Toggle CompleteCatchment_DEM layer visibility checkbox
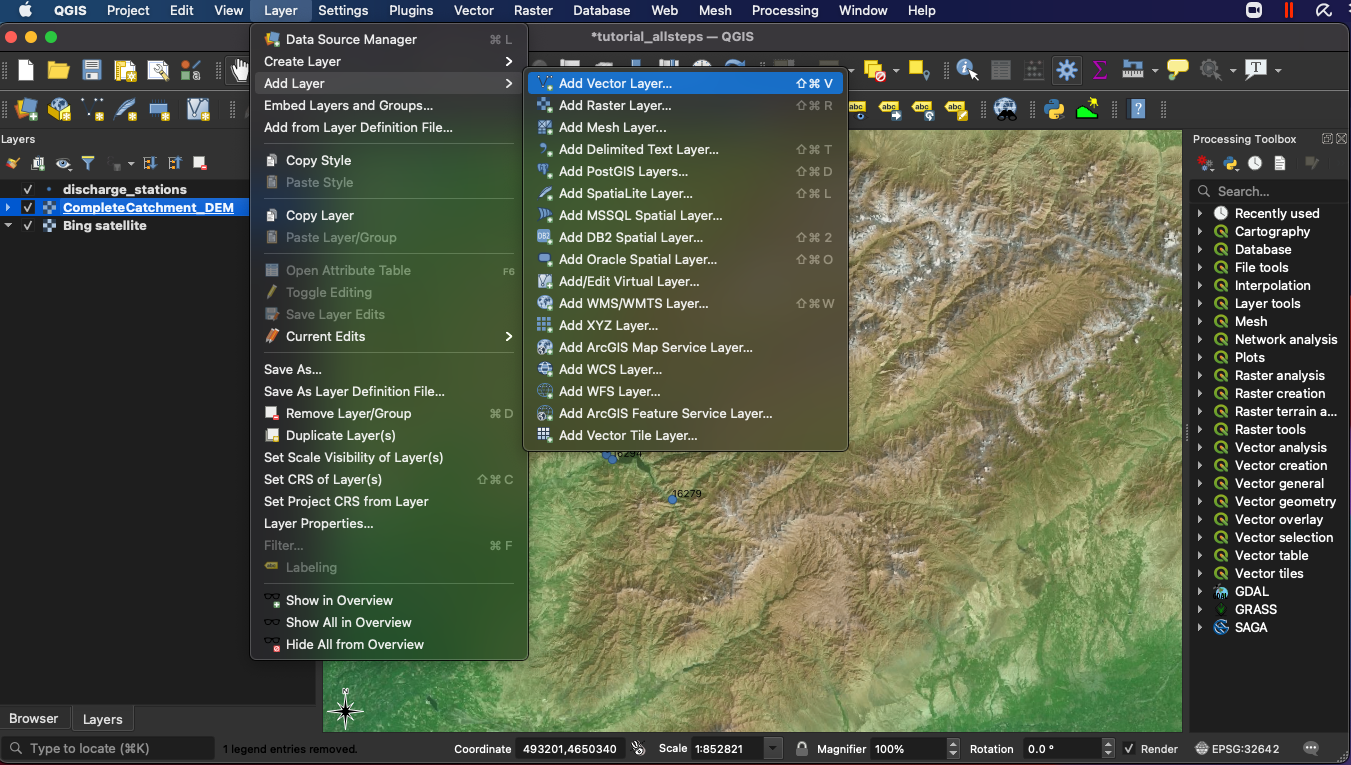1351x765 pixels. (x=28, y=208)
